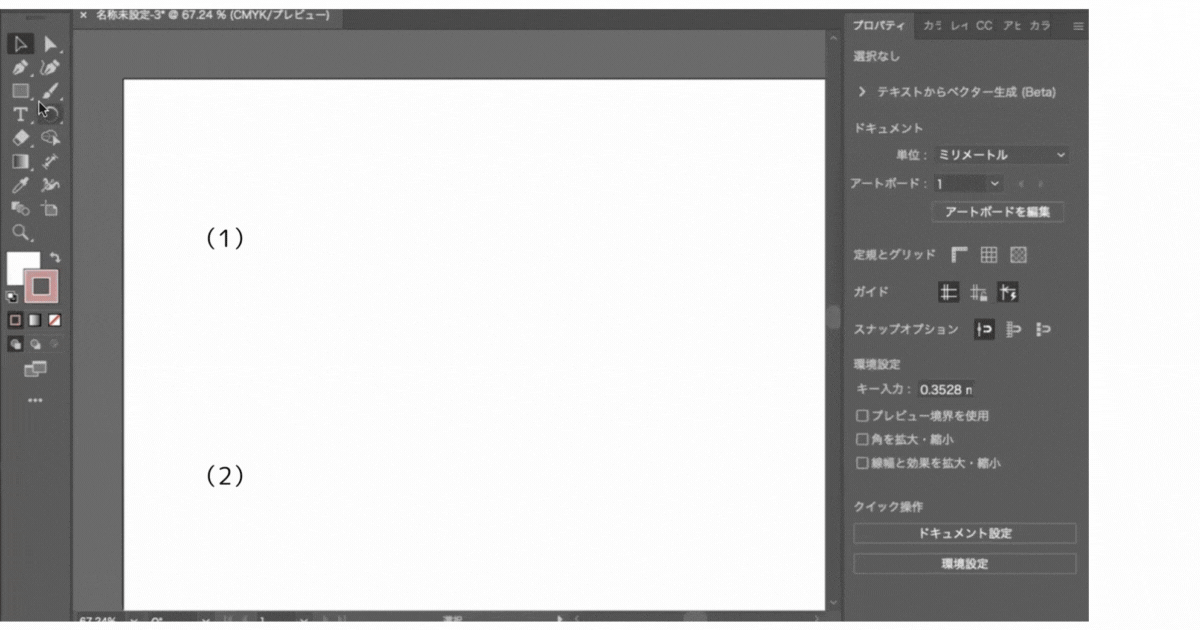
Task: Apply None (red slash) to stroke
Action: point(54,320)
